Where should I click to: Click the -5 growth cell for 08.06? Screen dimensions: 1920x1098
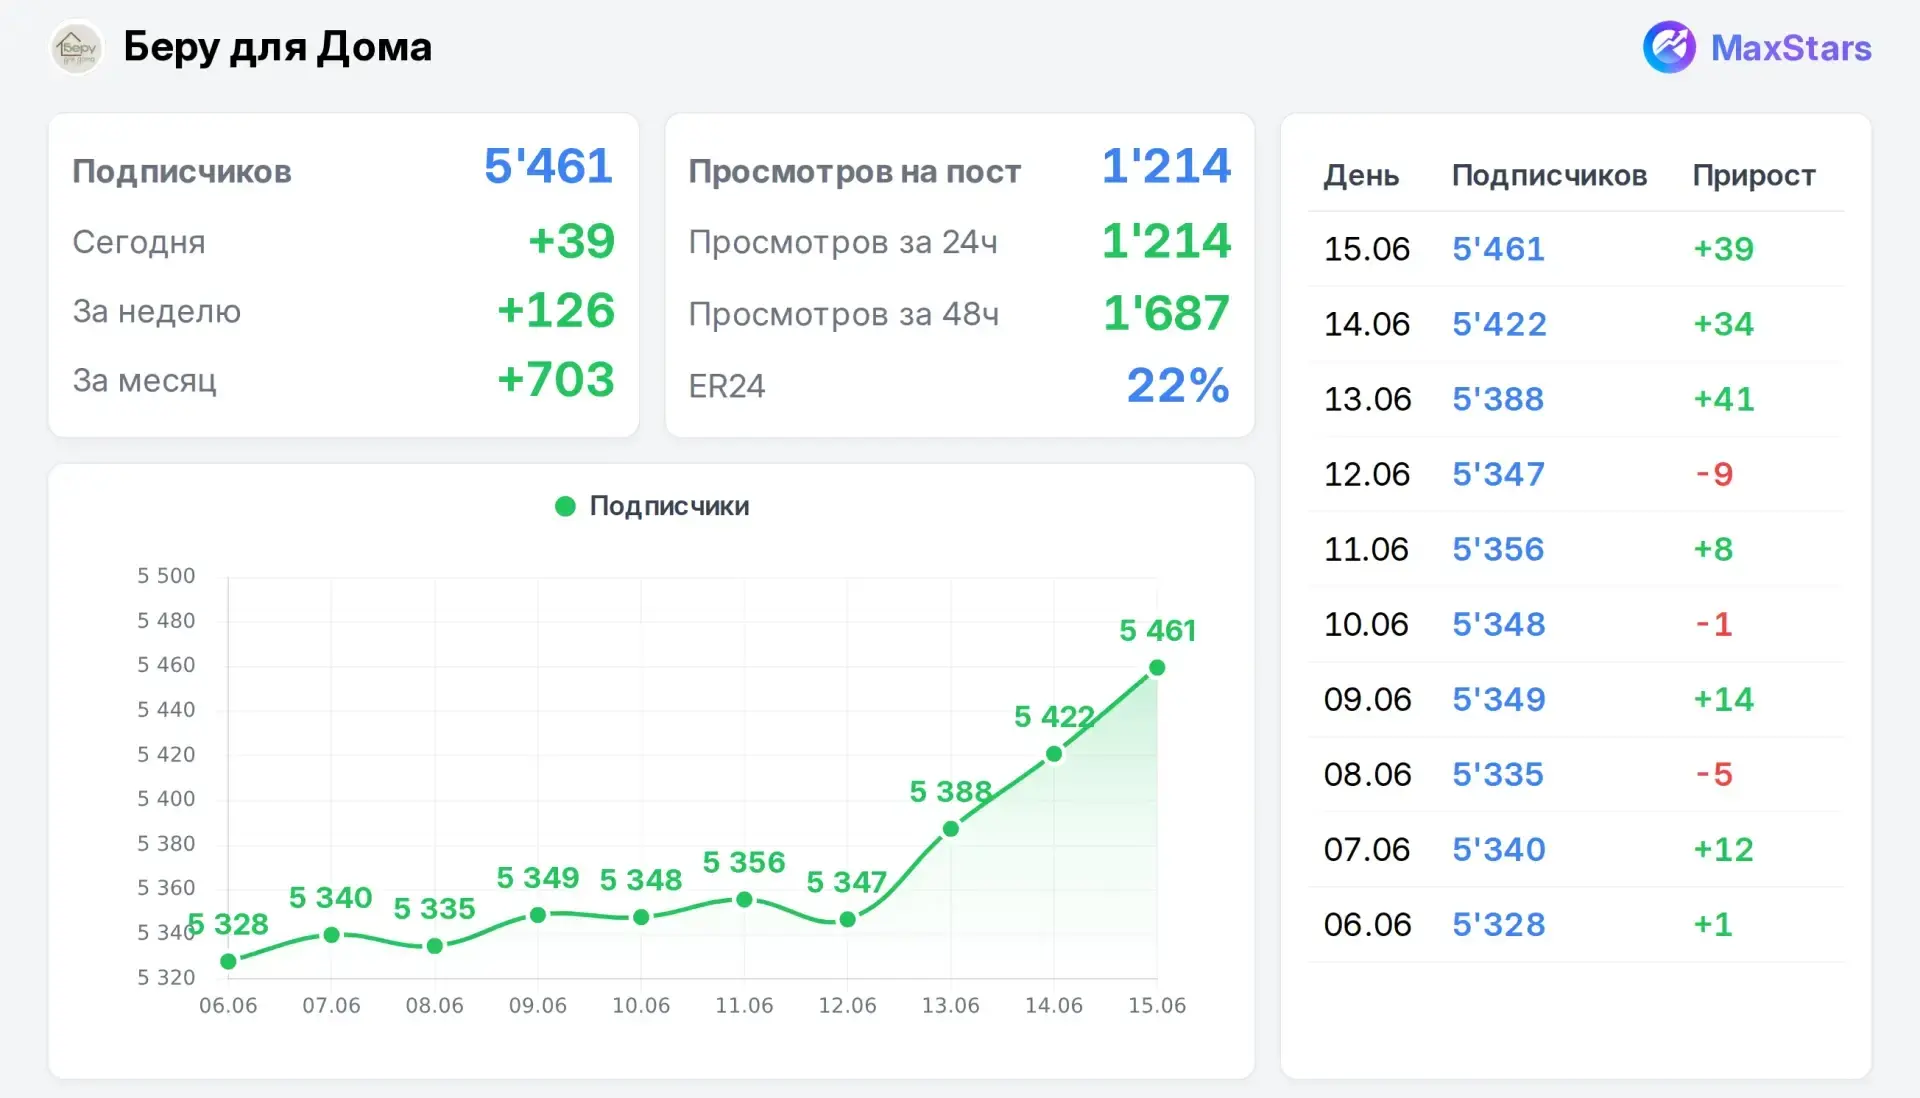tap(1714, 774)
